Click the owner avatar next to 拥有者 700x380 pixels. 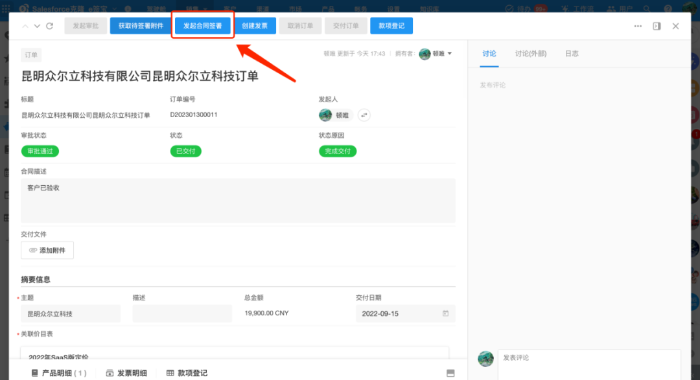pyautogui.click(x=425, y=54)
